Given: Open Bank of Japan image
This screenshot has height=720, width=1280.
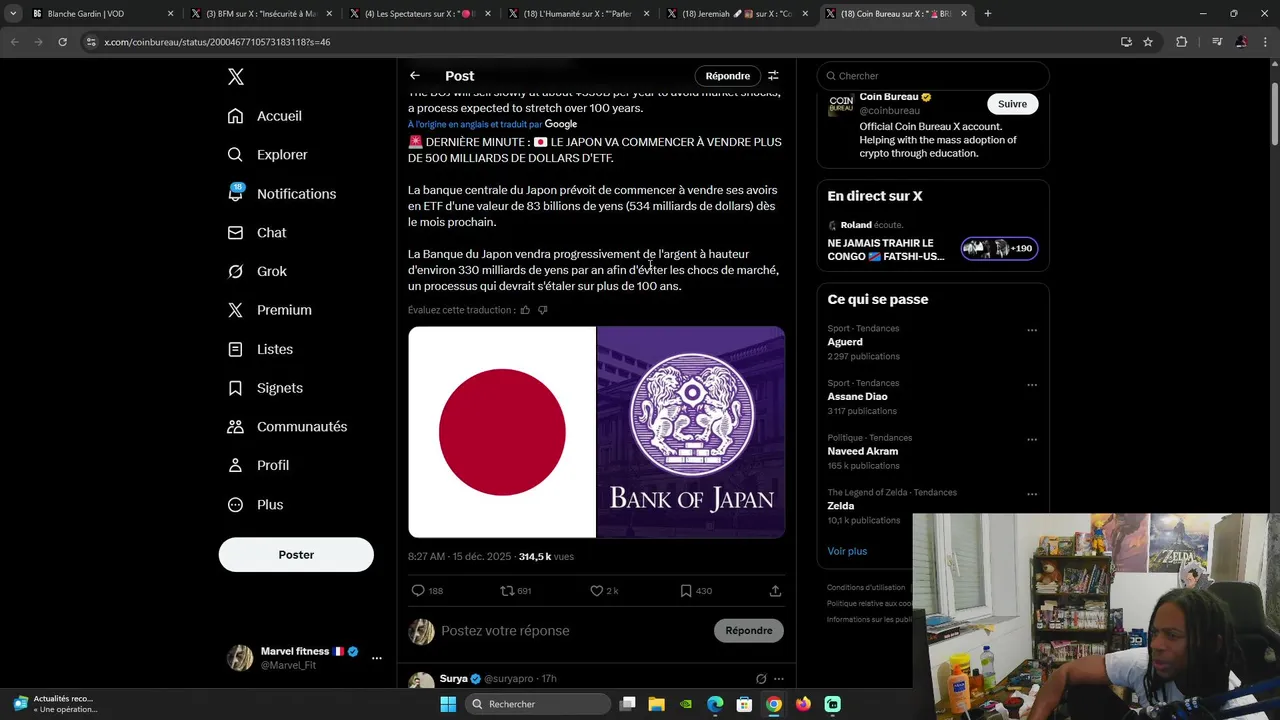Looking at the screenshot, I should (x=691, y=432).
